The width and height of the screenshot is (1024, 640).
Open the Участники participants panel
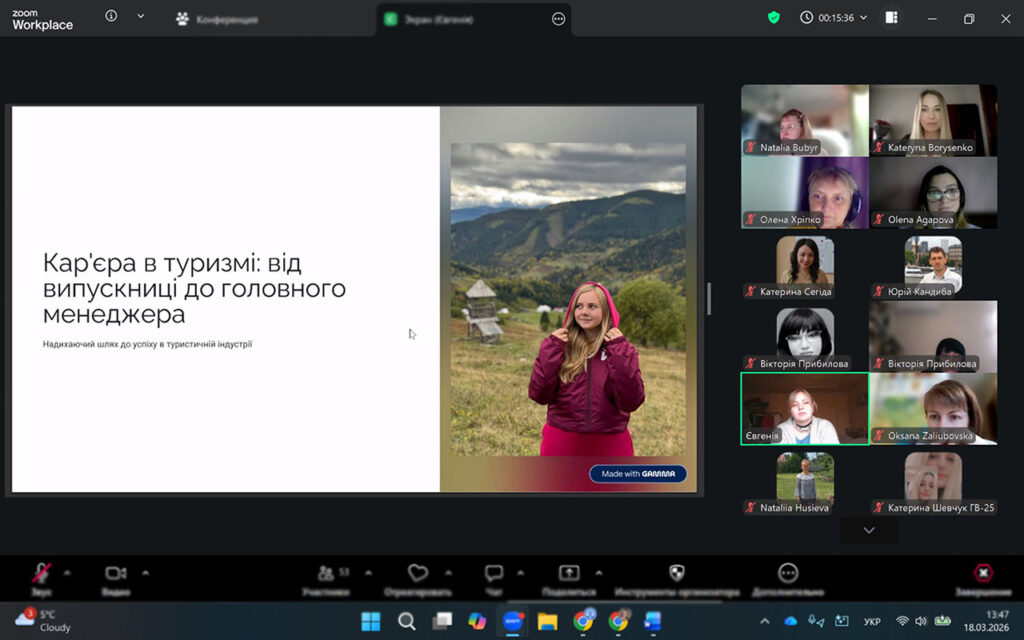327,574
